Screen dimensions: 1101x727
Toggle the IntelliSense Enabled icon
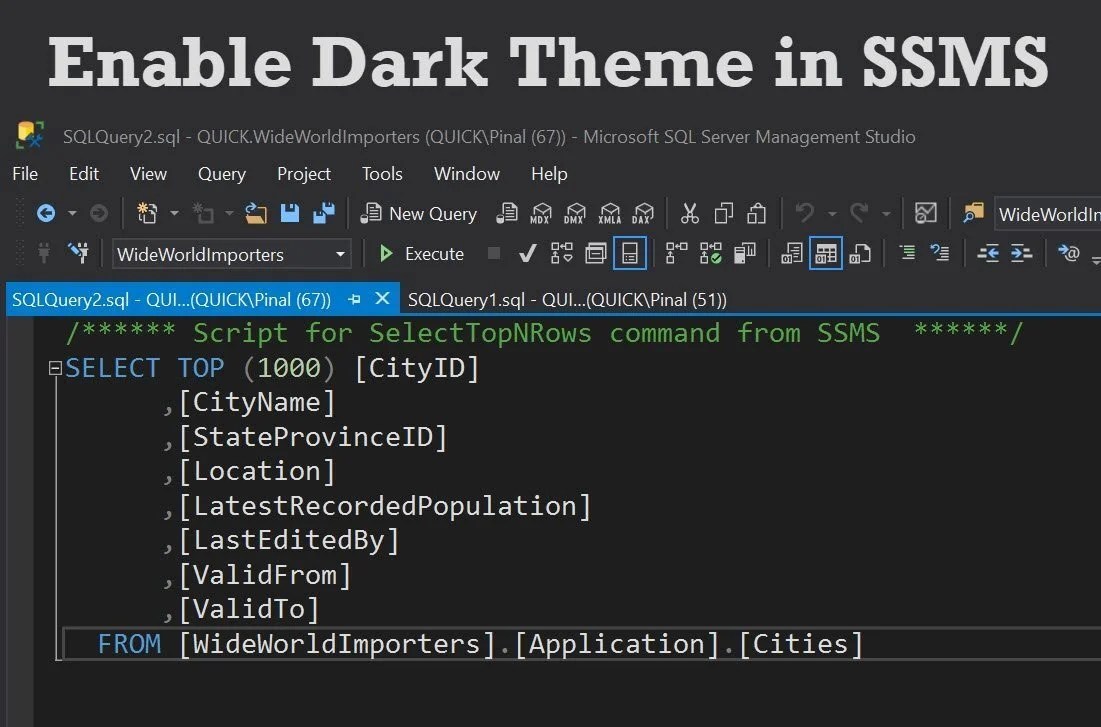630,254
